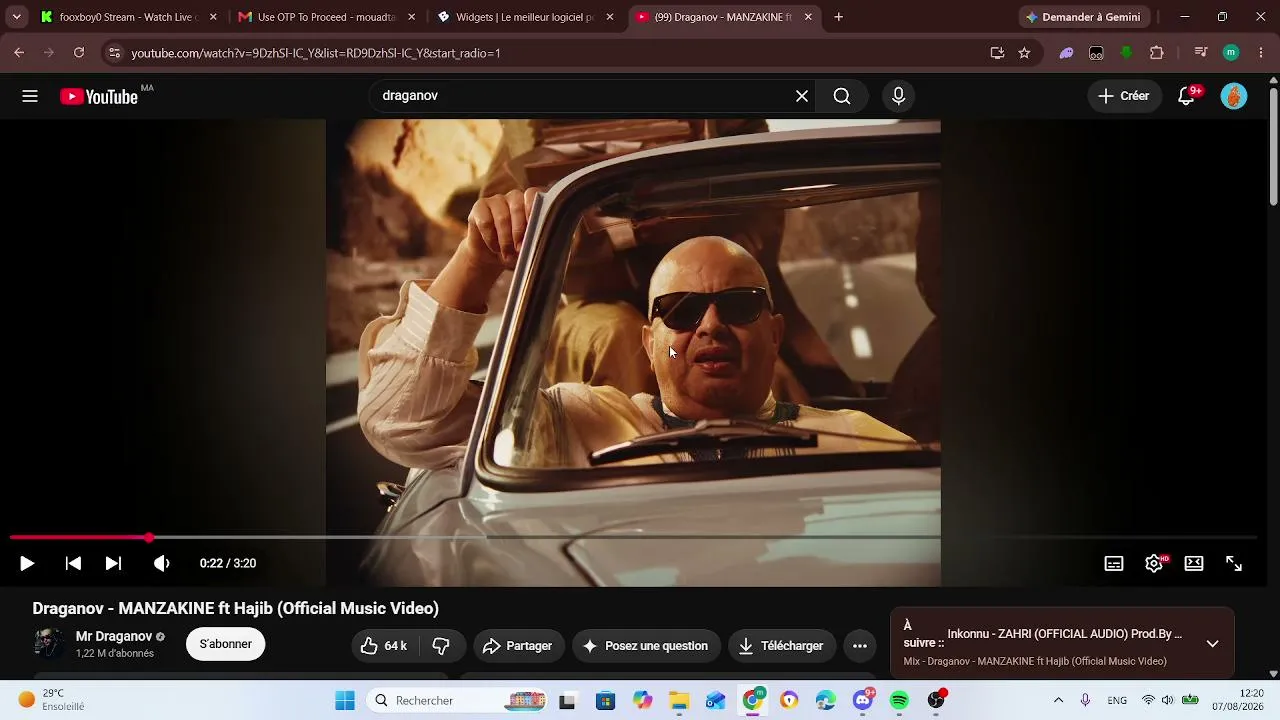Open the tab search dropdown arrow

16,17
